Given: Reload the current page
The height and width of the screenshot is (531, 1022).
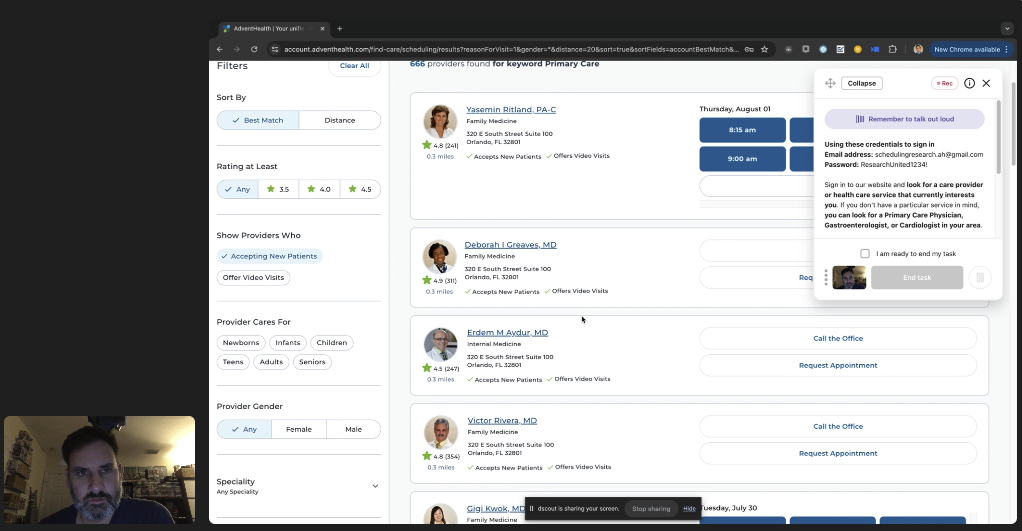Looking at the screenshot, I should click(254, 50).
